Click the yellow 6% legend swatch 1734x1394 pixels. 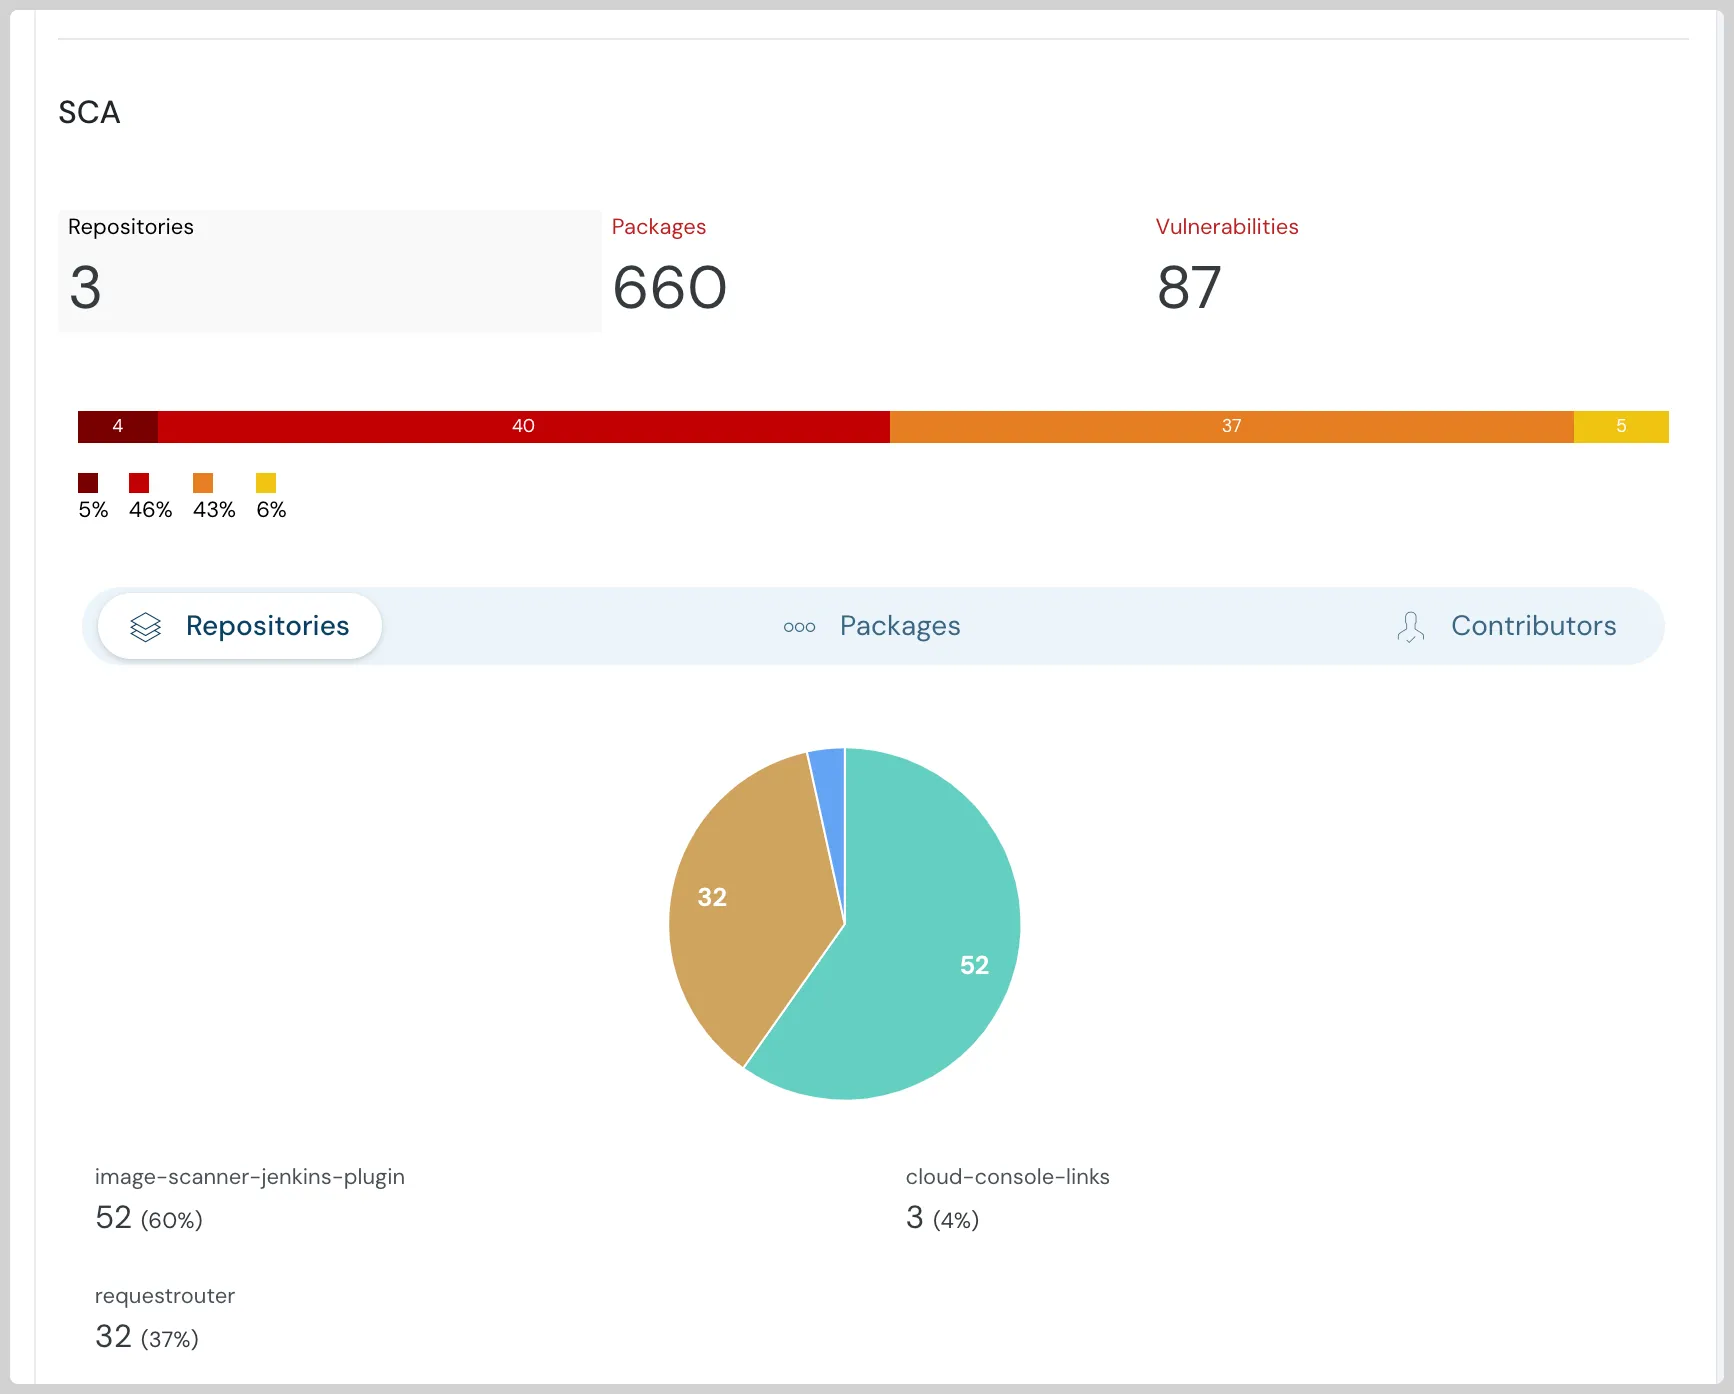266,483
